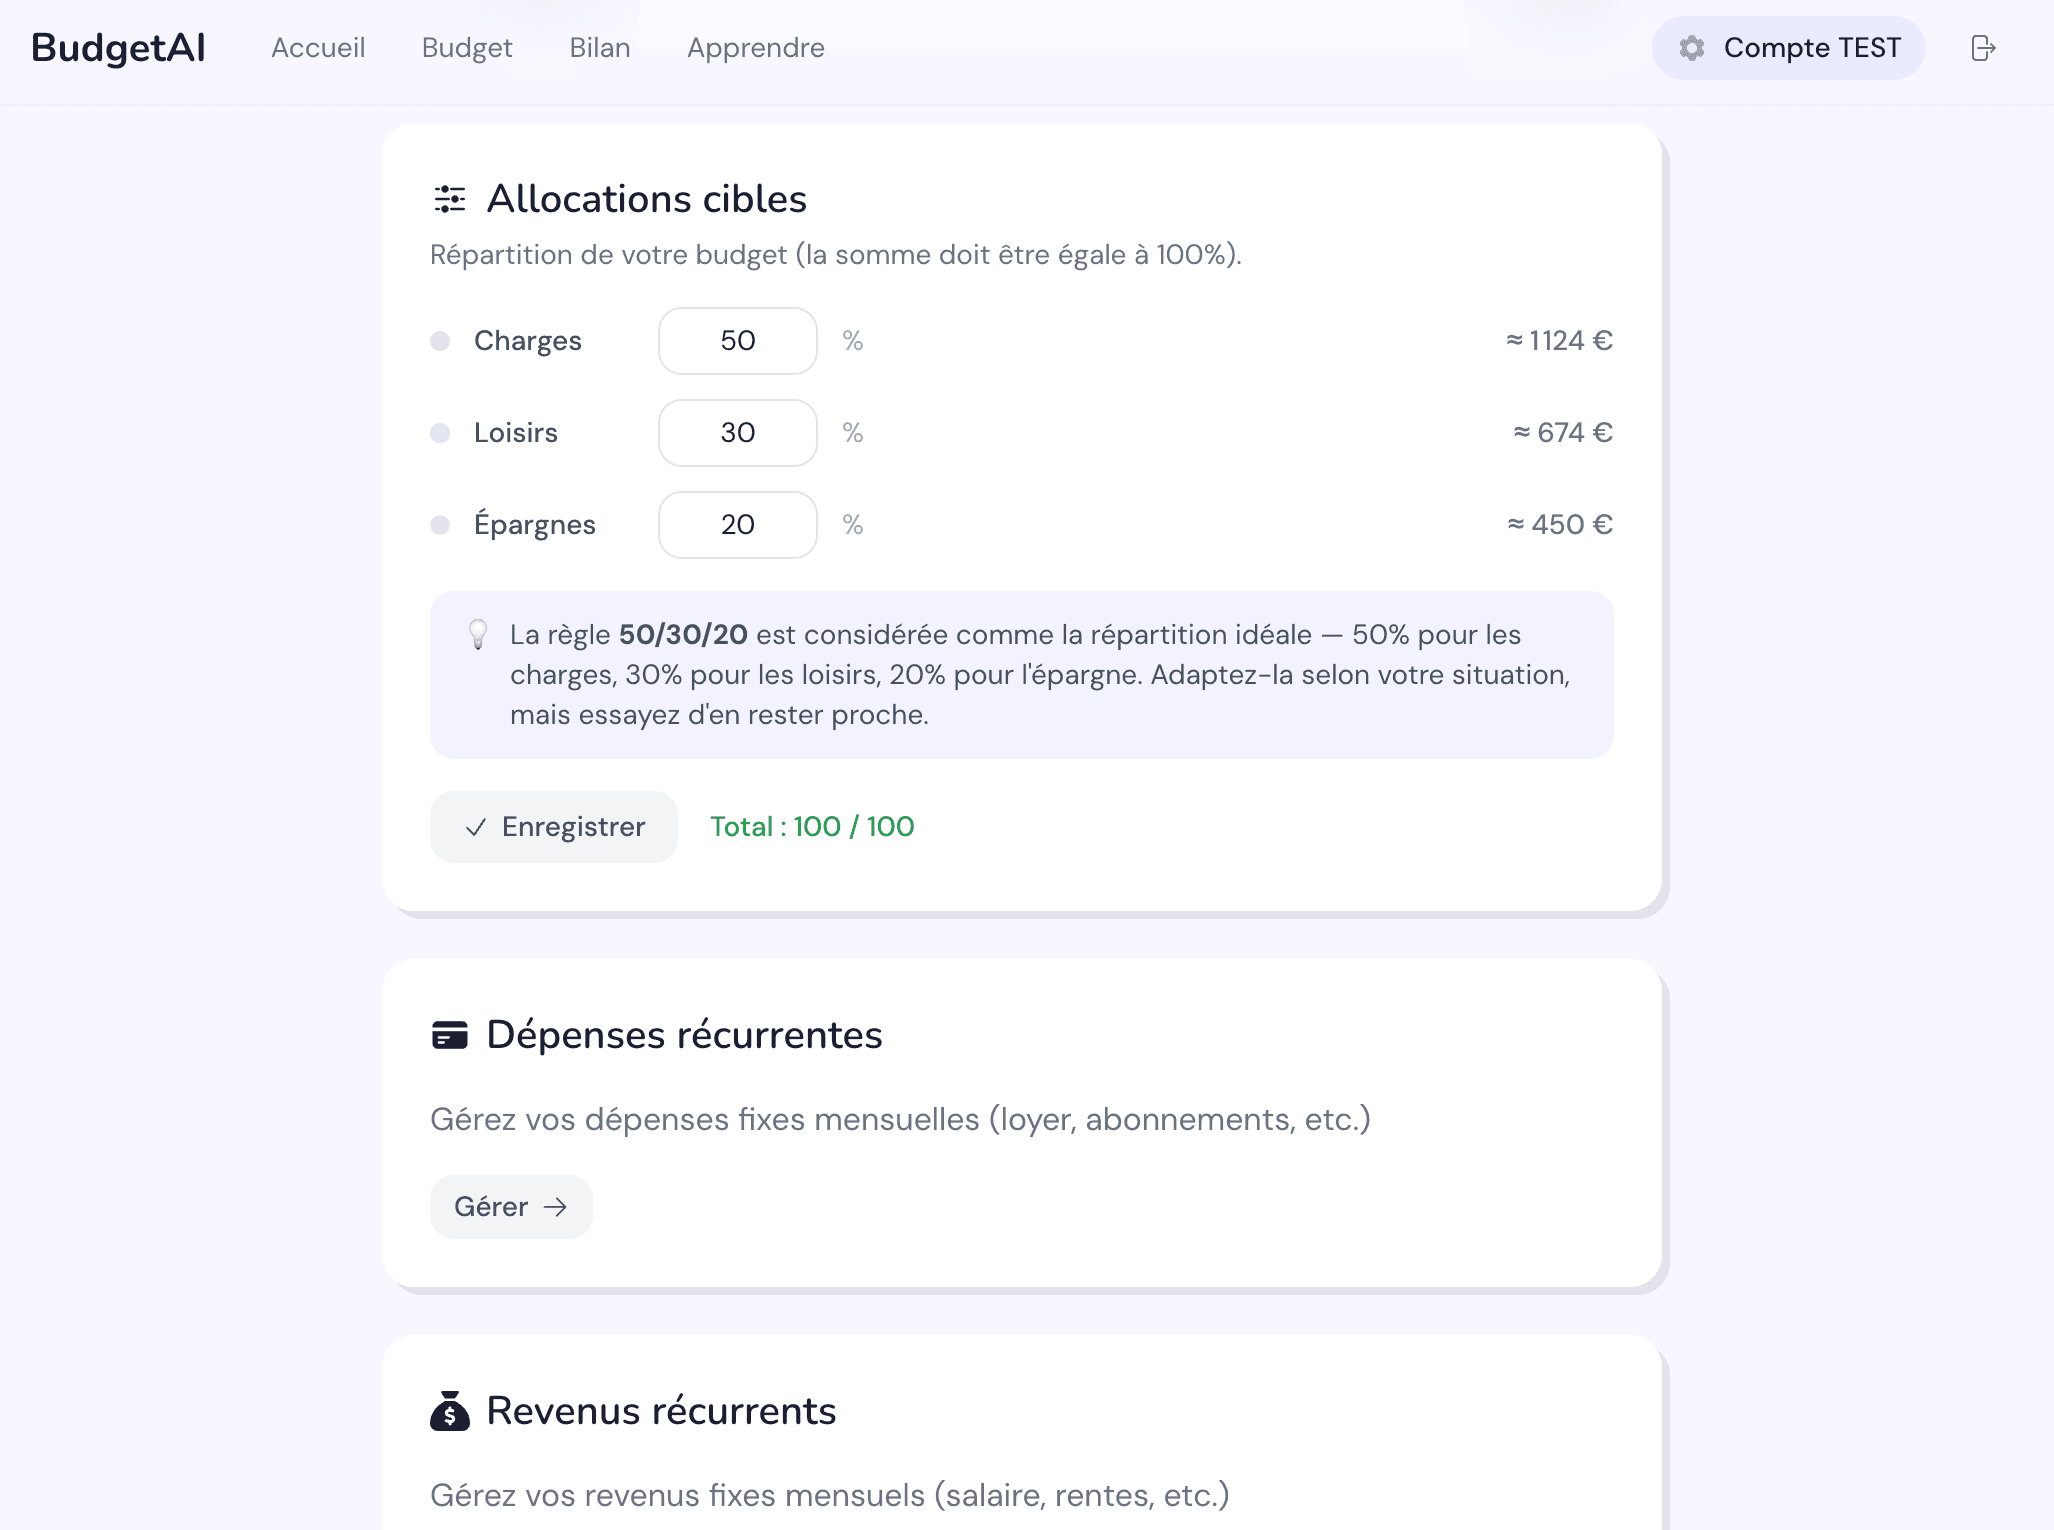This screenshot has width=2054, height=1530.
Task: Focus the Épargnes percentage input
Action: (x=738, y=525)
